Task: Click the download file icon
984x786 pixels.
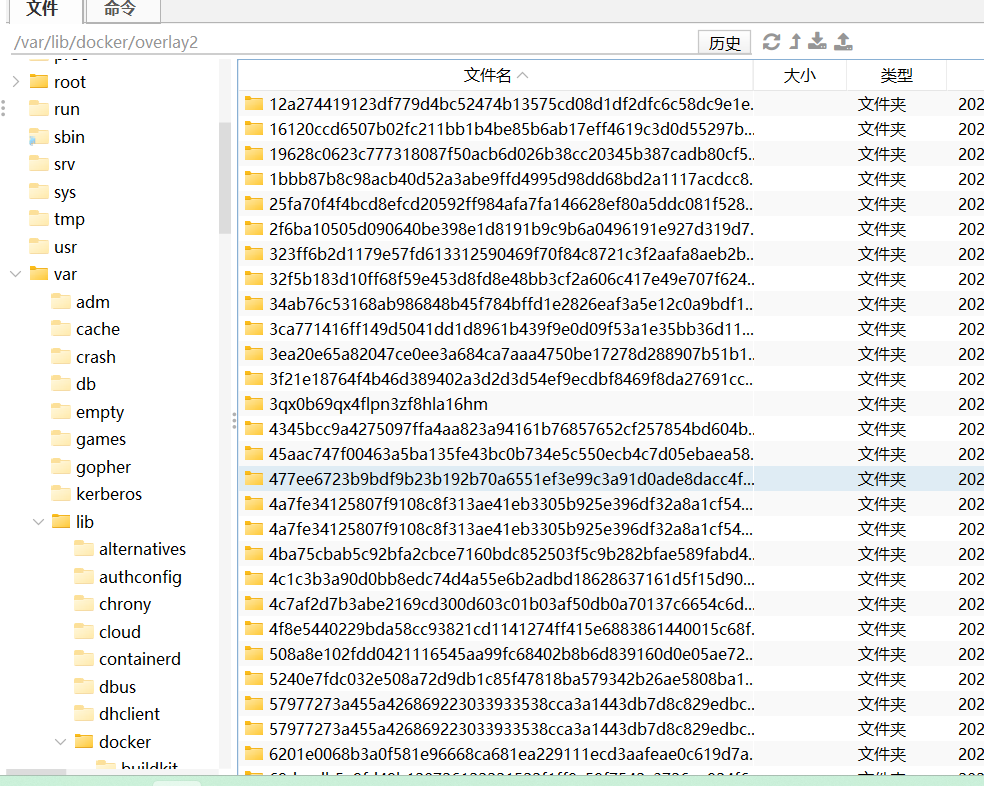Action: (x=818, y=42)
